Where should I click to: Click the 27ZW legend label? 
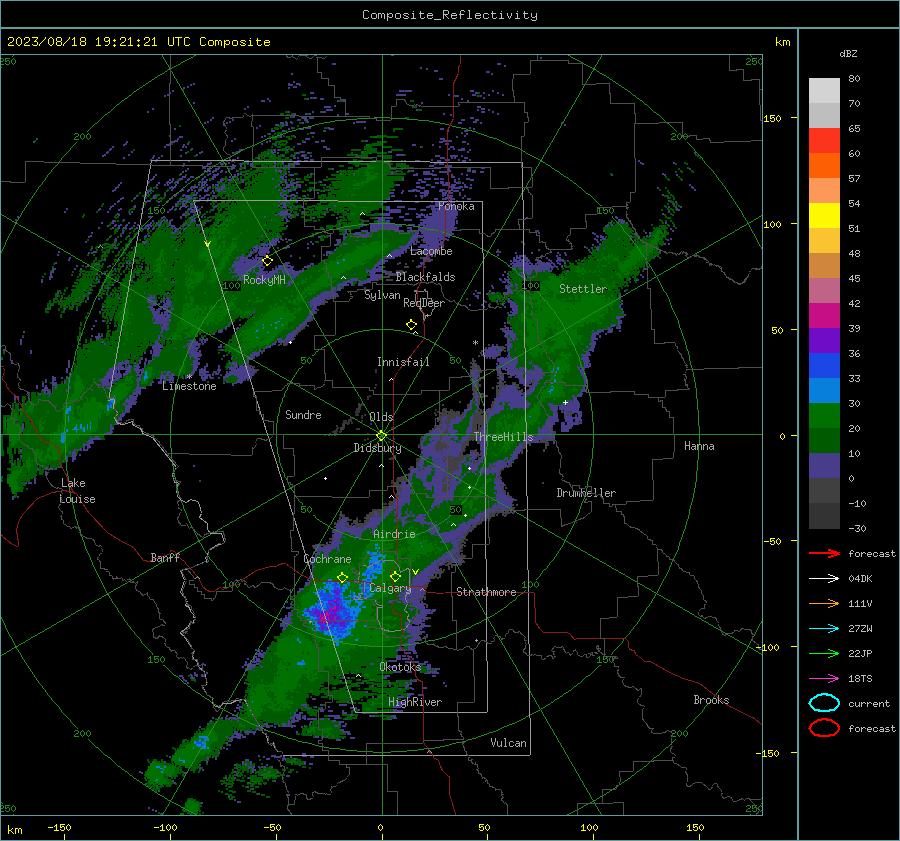860,629
